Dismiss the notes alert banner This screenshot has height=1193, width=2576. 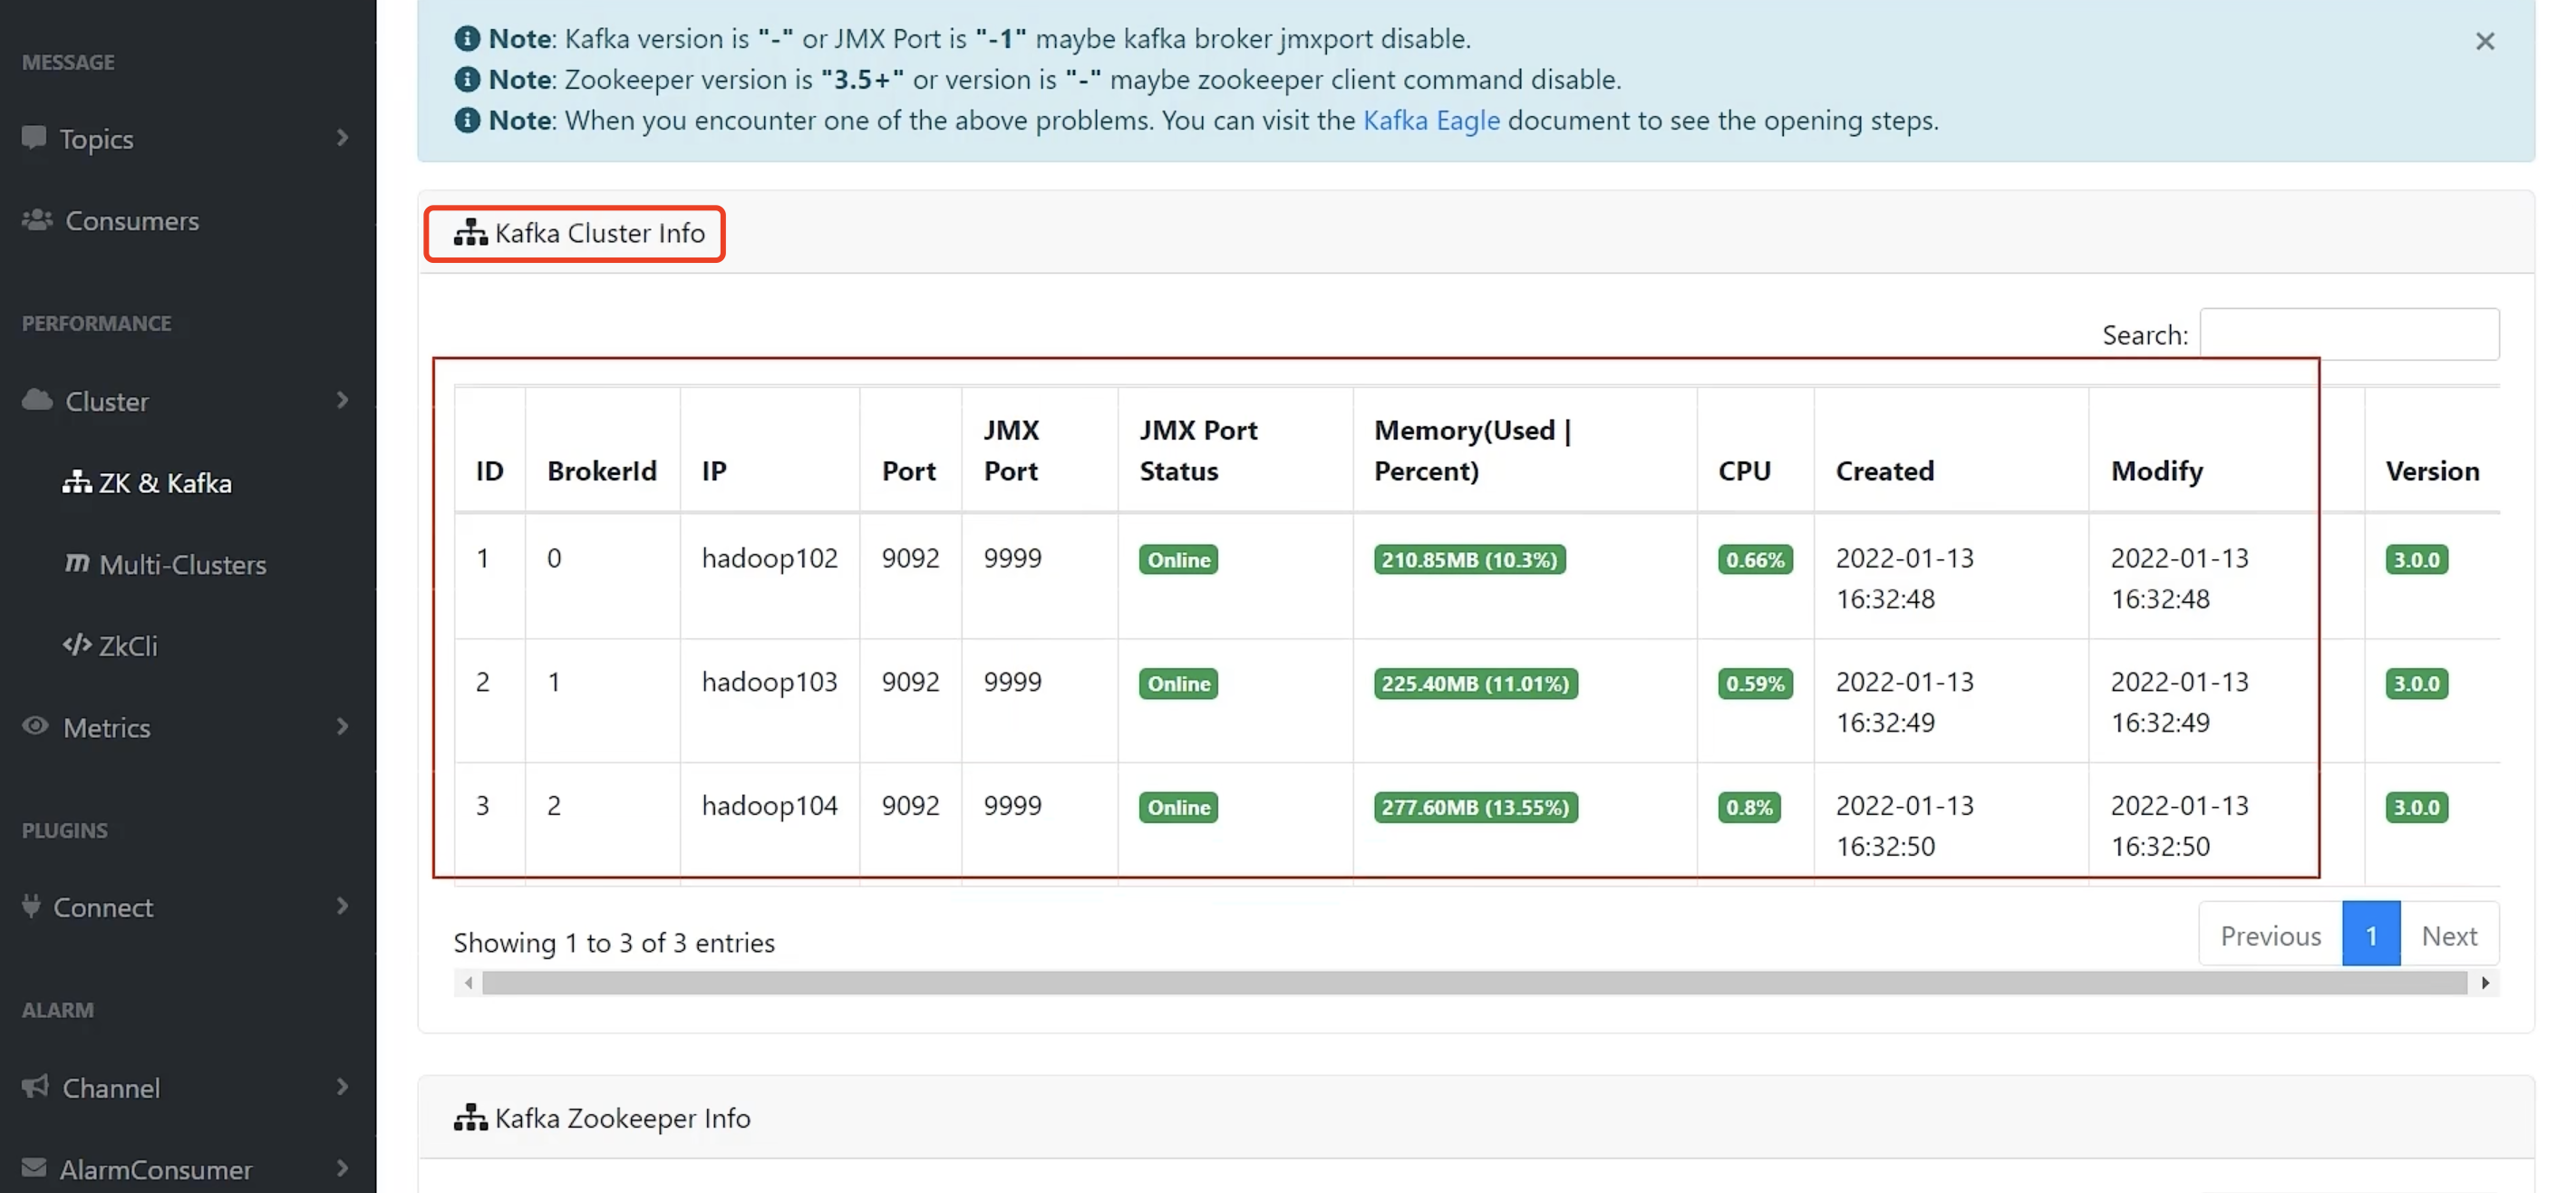tap(2484, 41)
